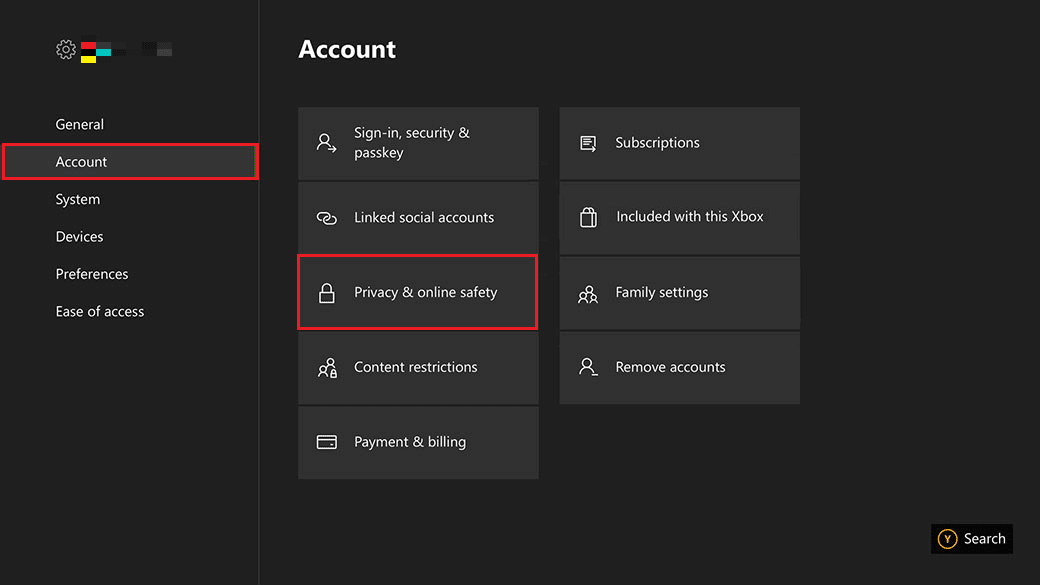The height and width of the screenshot is (585, 1040).
Task: Open the Payment & billing tile
Action: pos(418,442)
